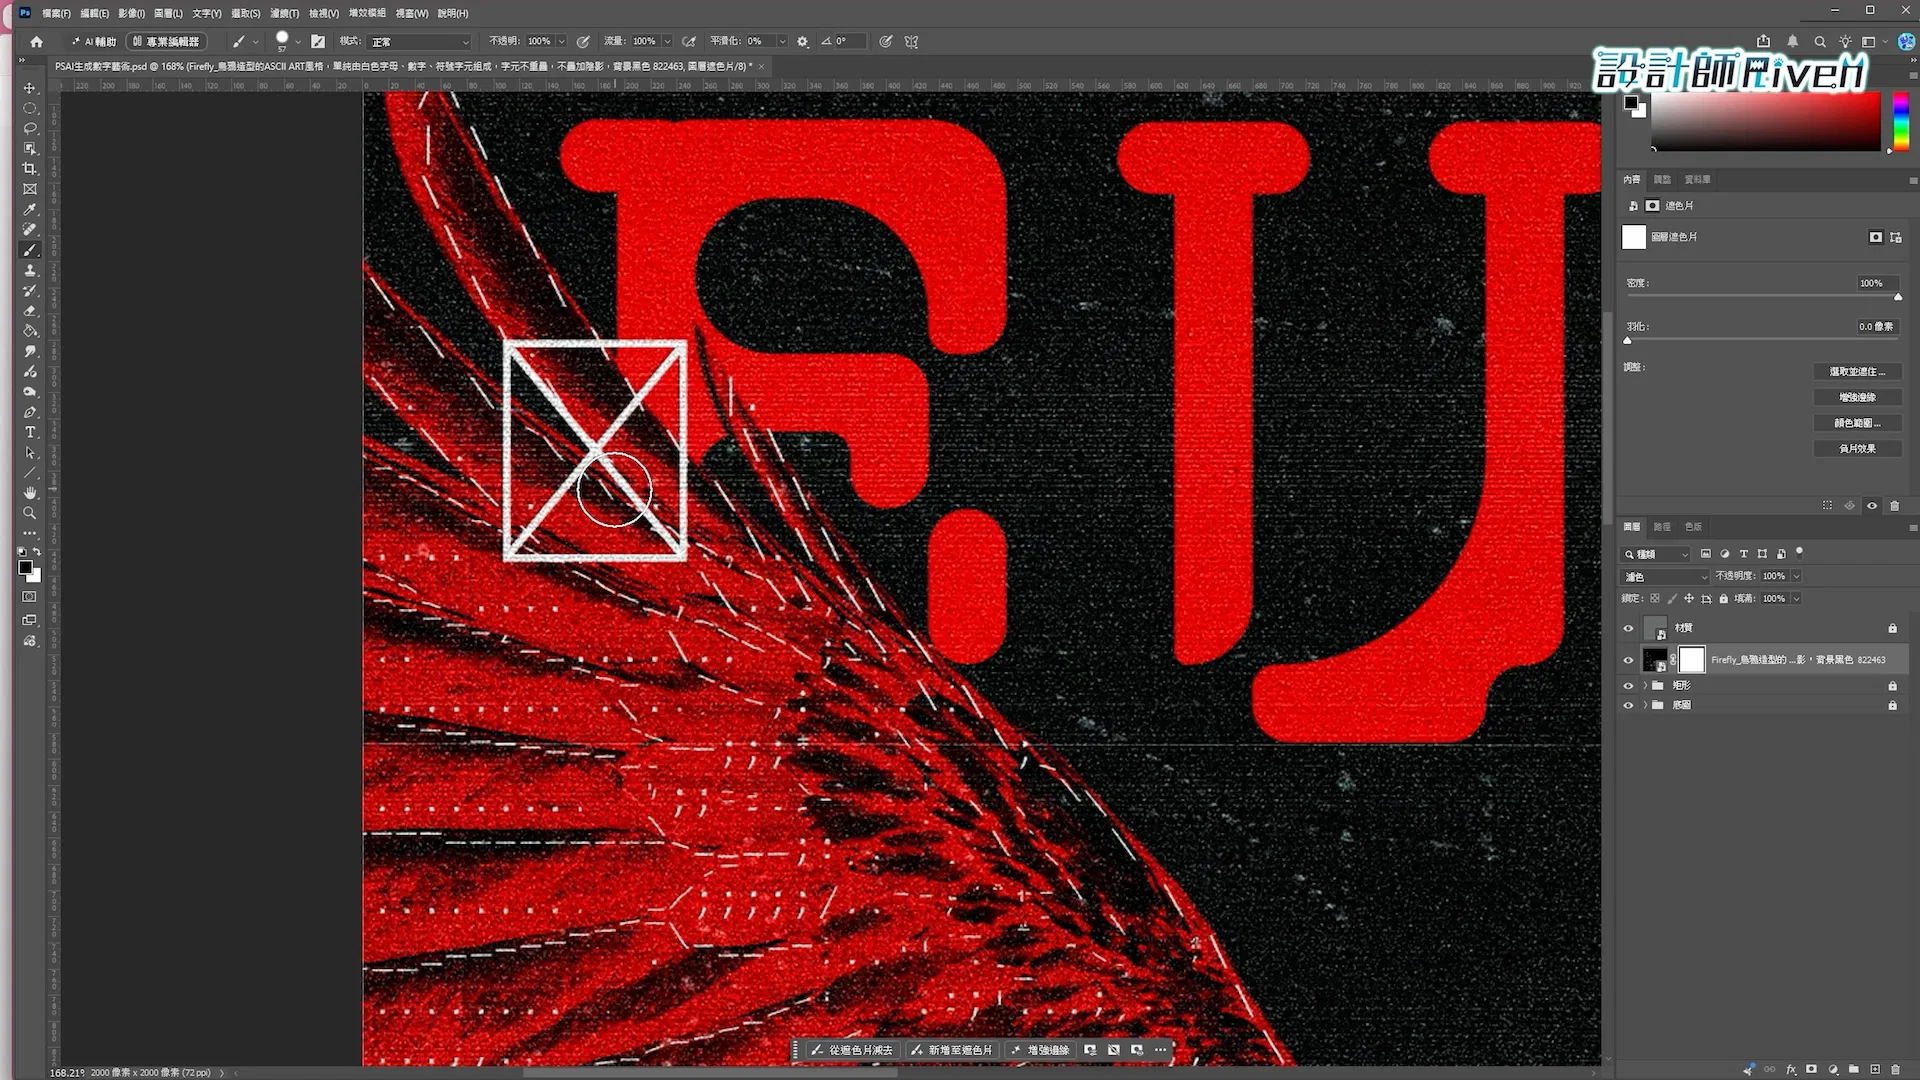Open the 濾鏡(T) menu
Image resolution: width=1920 pixels, height=1080 pixels.
284,13
